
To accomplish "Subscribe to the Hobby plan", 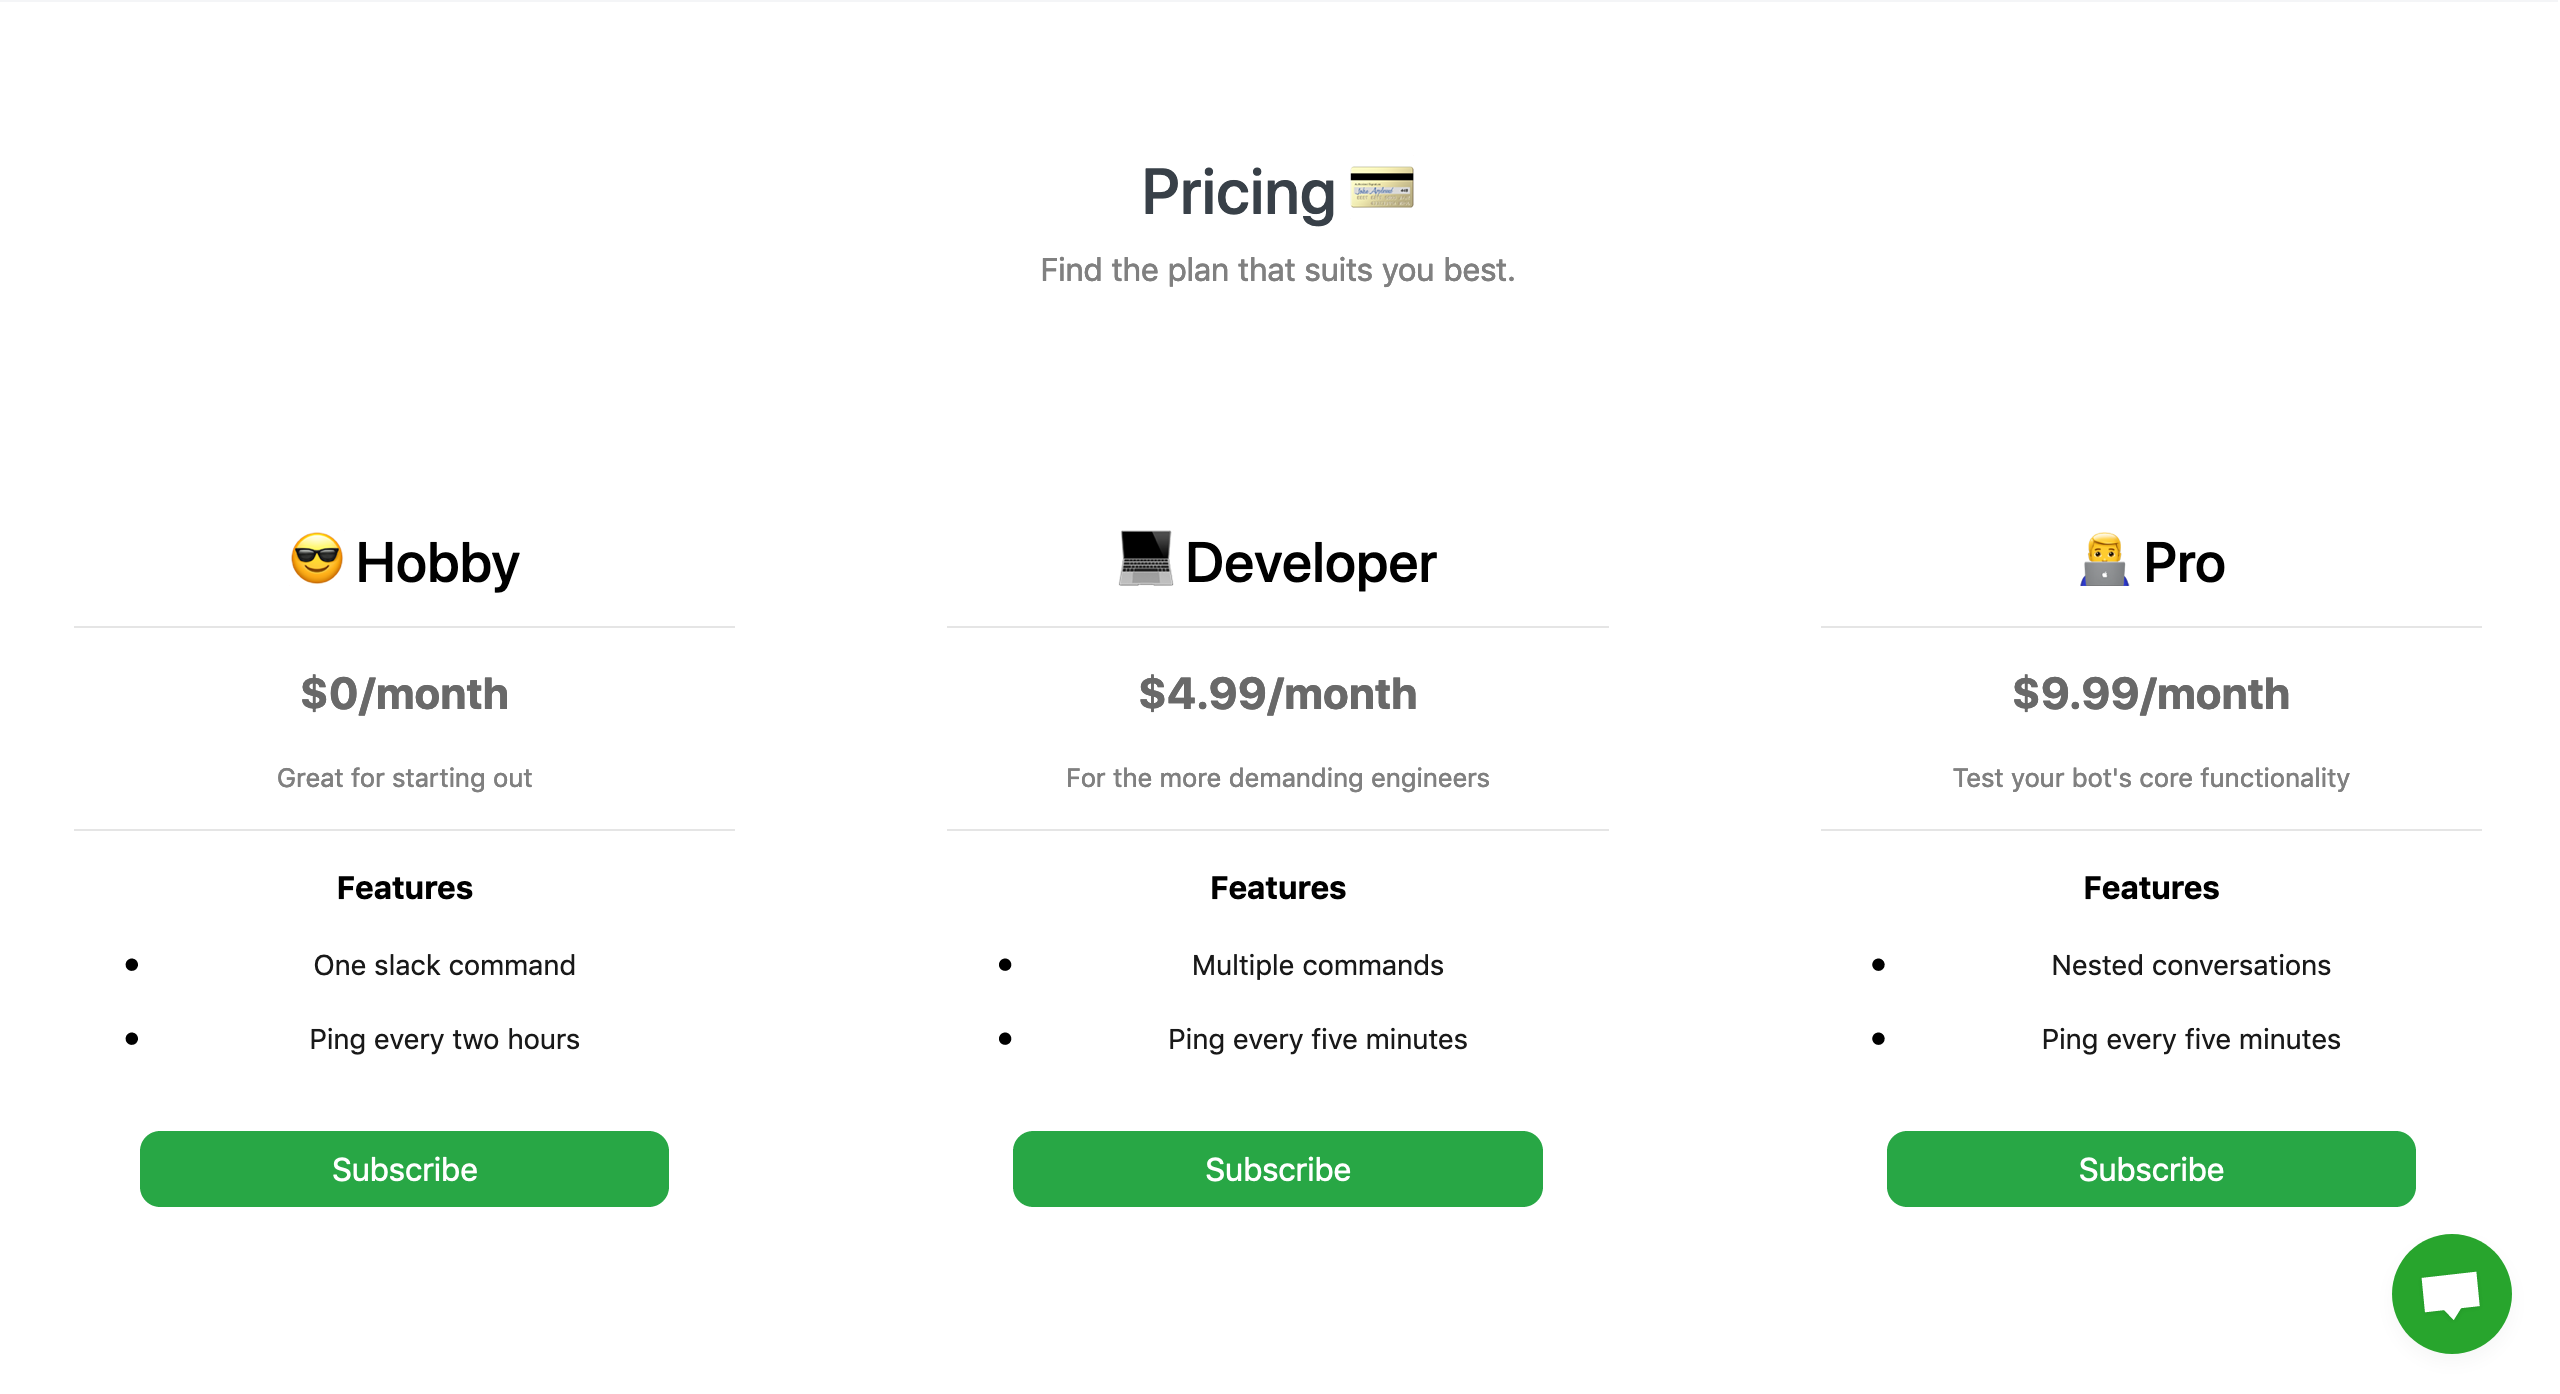I will (404, 1169).
